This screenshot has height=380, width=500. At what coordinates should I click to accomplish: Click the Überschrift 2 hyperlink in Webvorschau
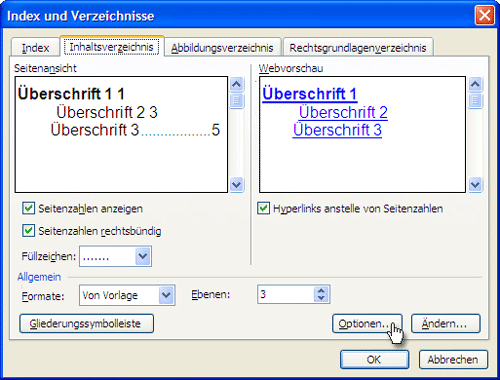tap(343, 112)
